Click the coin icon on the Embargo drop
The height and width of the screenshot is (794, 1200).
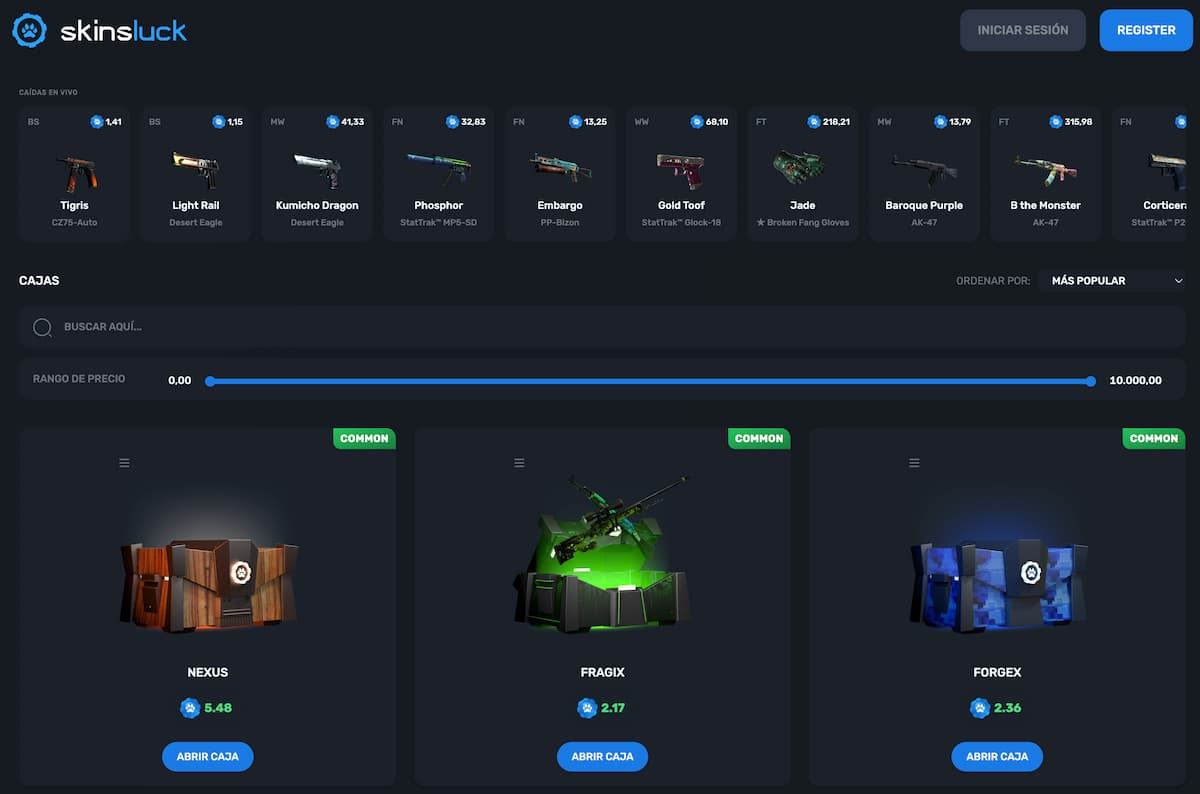[x=576, y=122]
